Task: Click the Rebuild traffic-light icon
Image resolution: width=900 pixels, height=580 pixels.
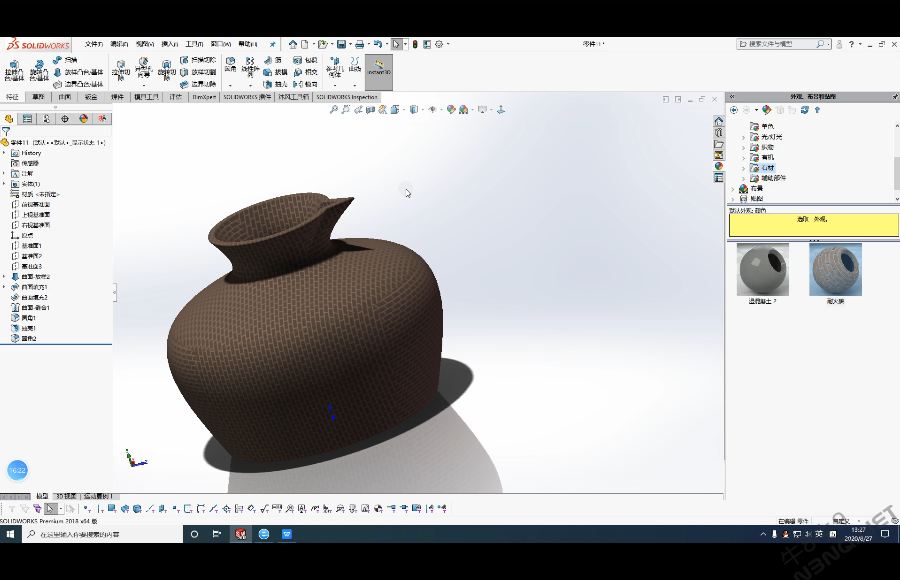Action: click(415, 44)
